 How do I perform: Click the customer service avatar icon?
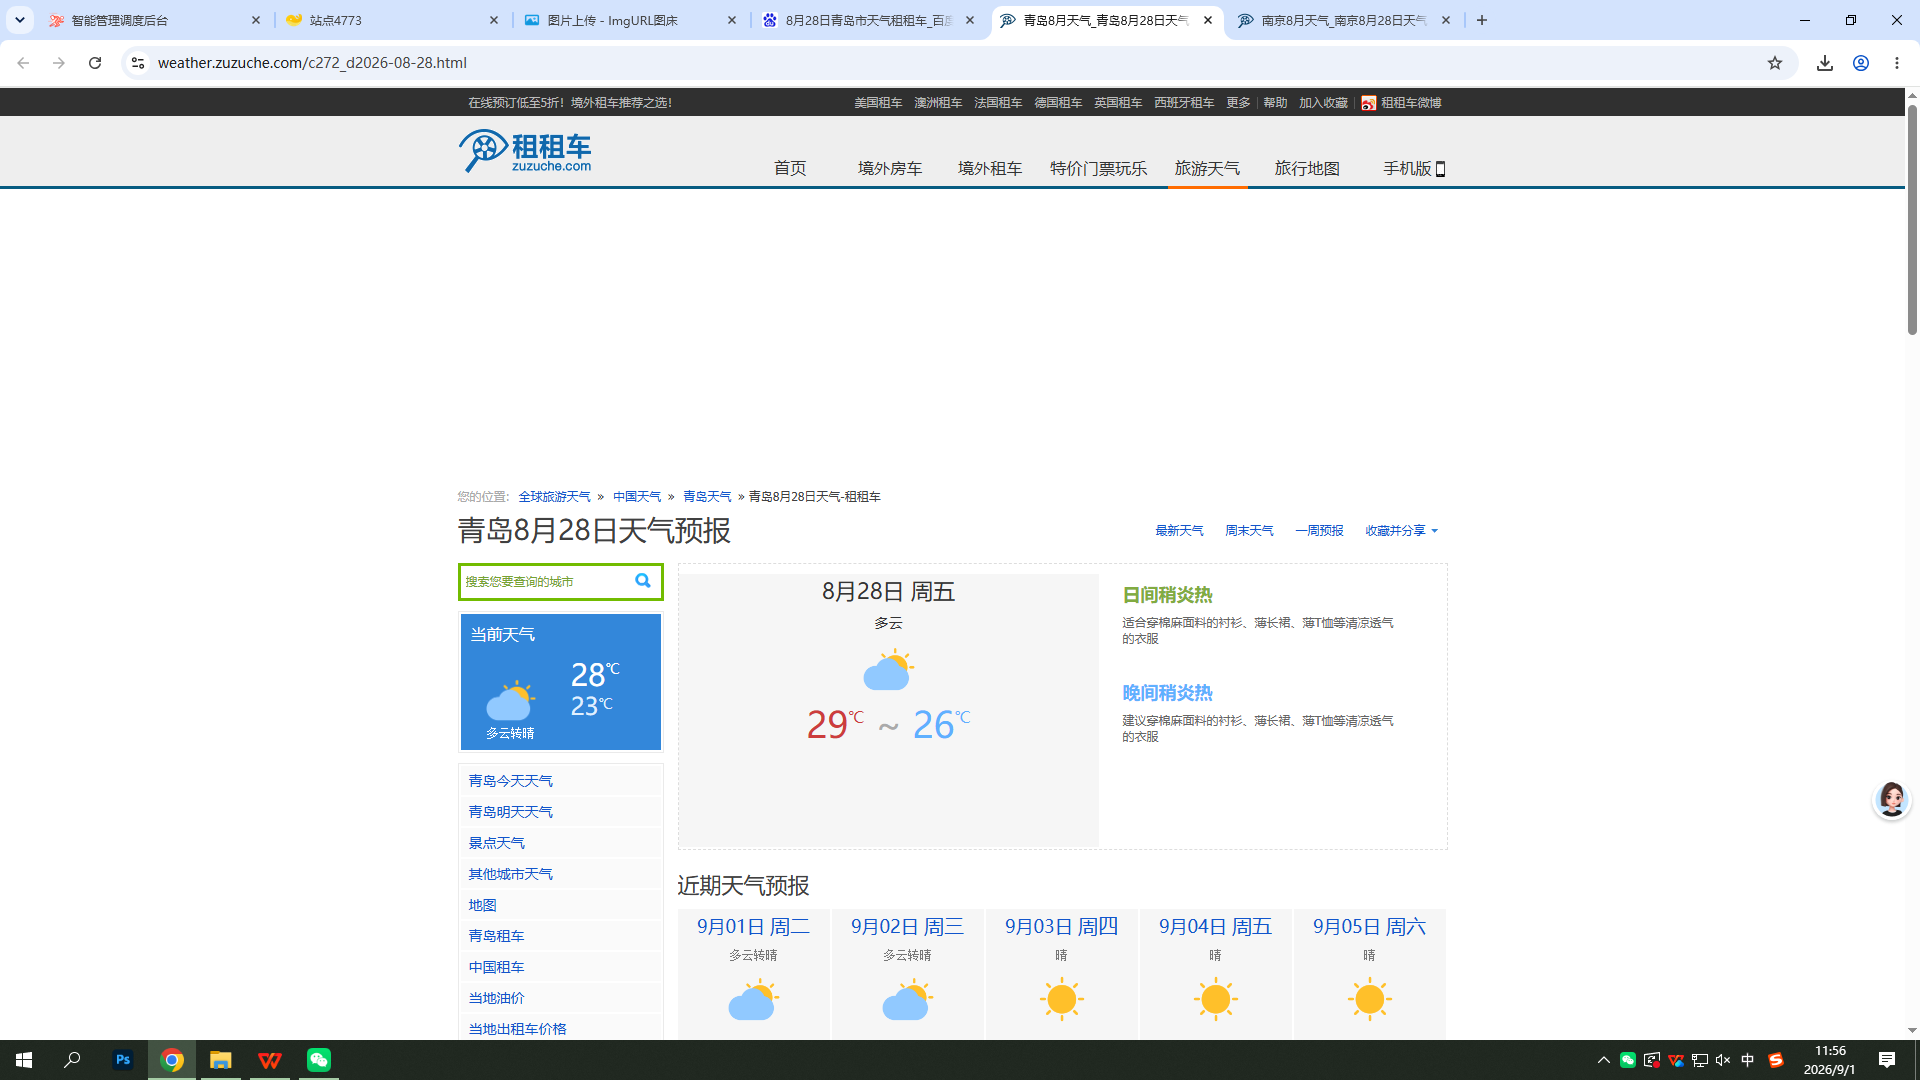coord(1891,799)
